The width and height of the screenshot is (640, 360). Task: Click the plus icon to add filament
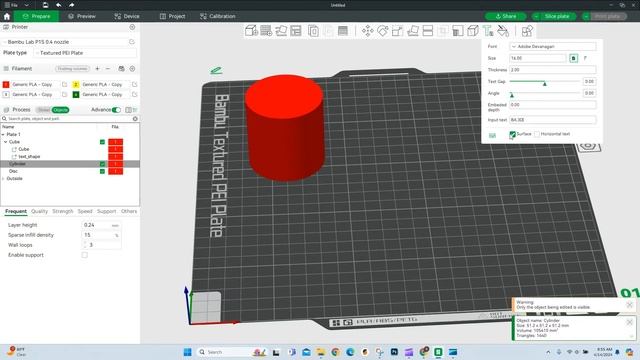pyautogui.click(x=98, y=69)
